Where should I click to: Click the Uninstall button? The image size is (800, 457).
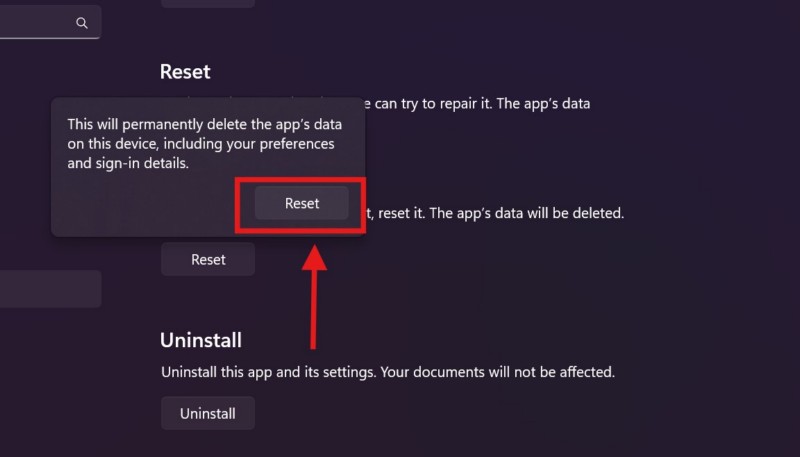tap(207, 413)
